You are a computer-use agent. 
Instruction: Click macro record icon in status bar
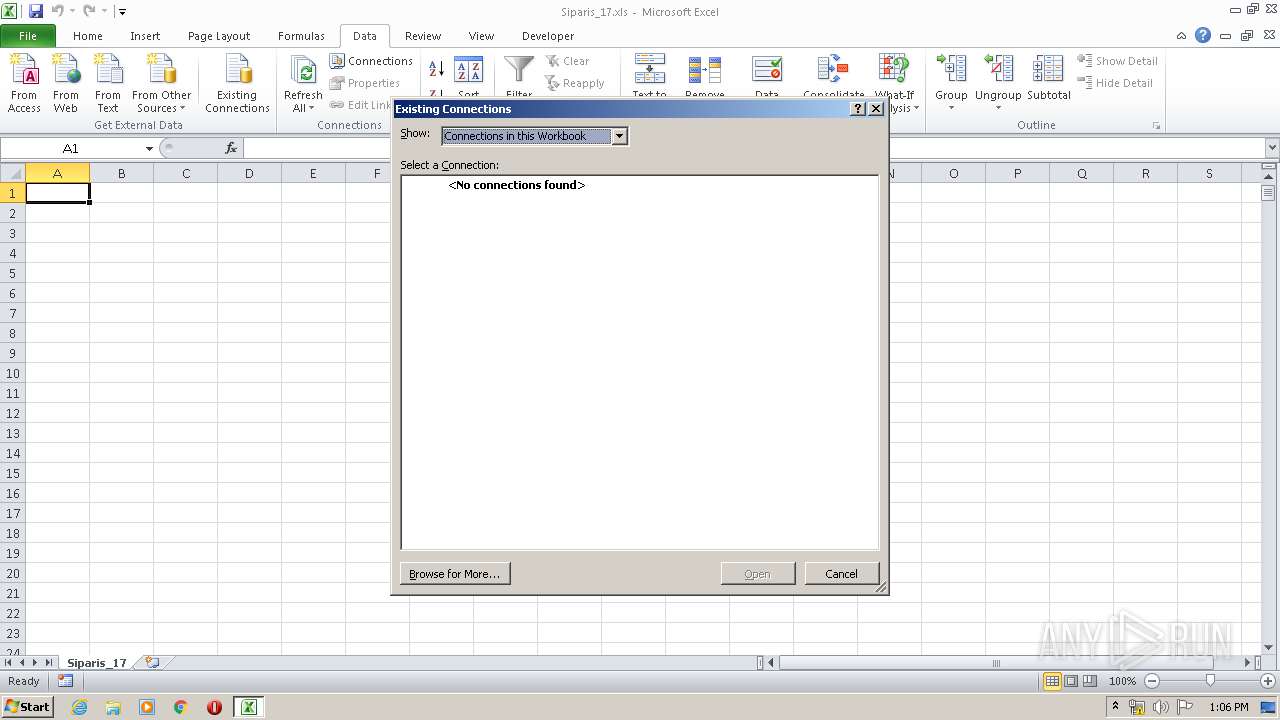65,681
